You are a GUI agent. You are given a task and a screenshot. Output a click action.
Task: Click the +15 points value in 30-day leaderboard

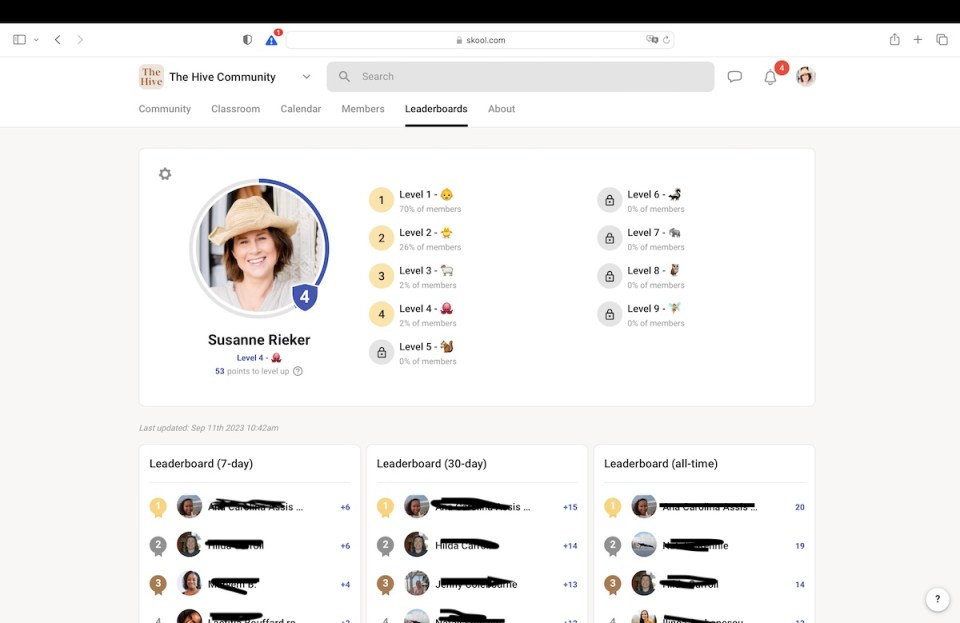pos(570,507)
